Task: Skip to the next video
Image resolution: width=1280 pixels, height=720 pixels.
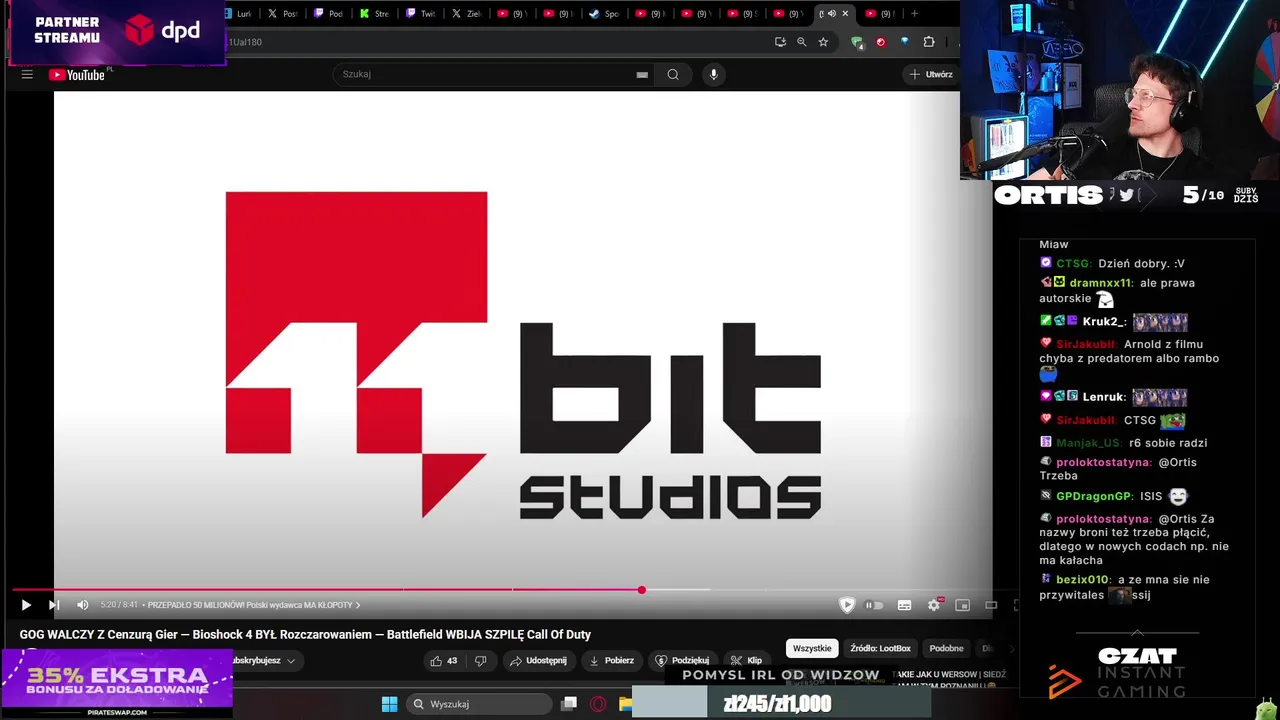Action: tap(54, 605)
